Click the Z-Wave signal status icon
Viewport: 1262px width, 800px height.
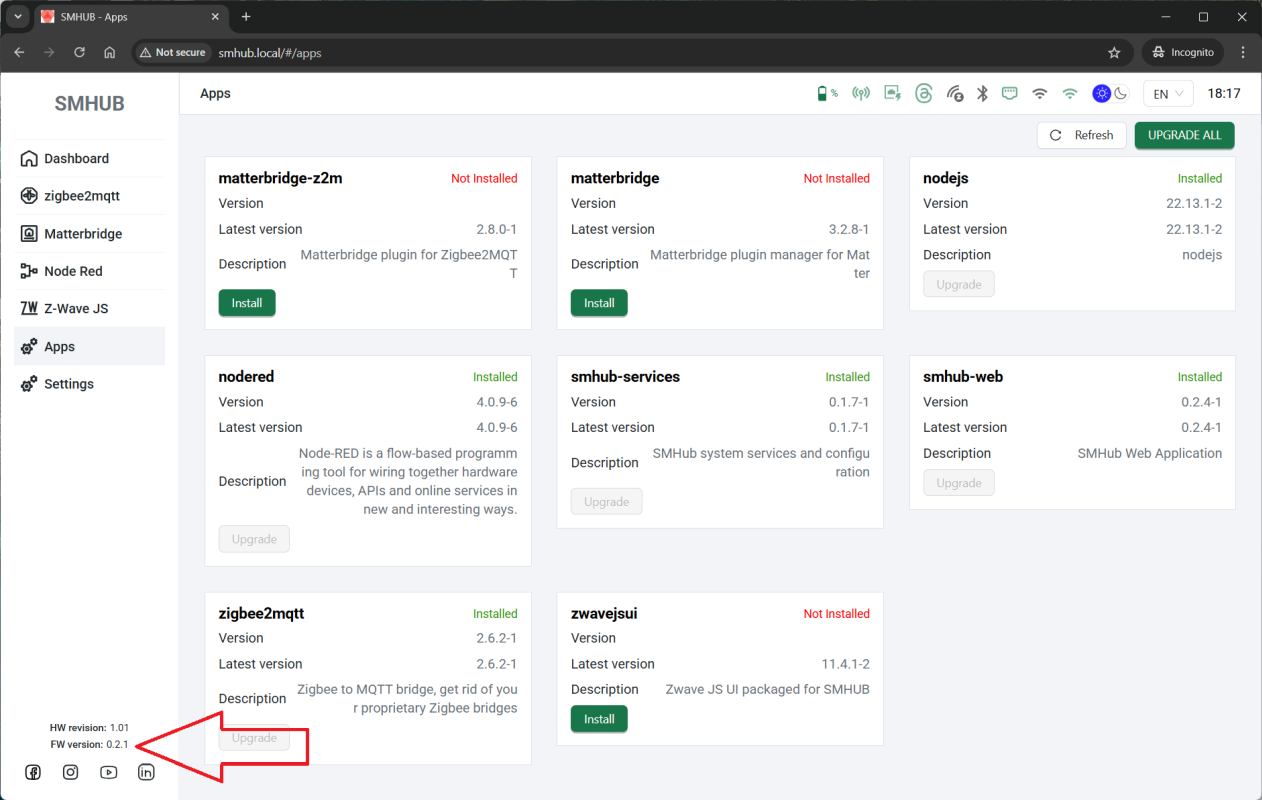coord(954,93)
